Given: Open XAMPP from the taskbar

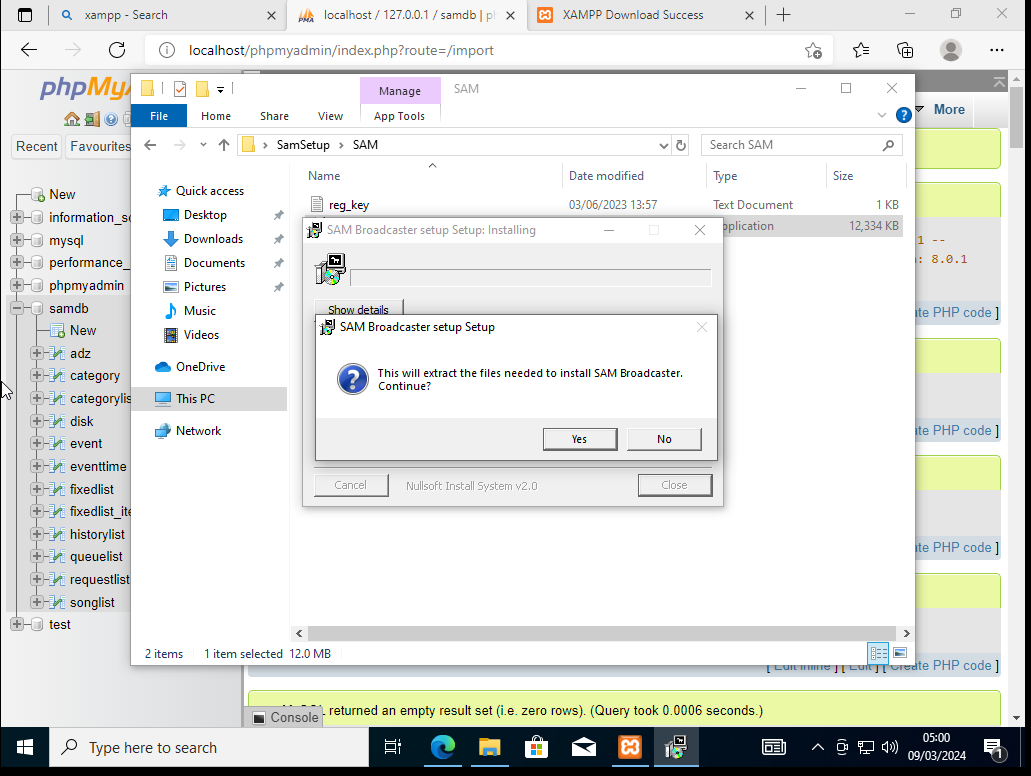Looking at the screenshot, I should pos(630,747).
